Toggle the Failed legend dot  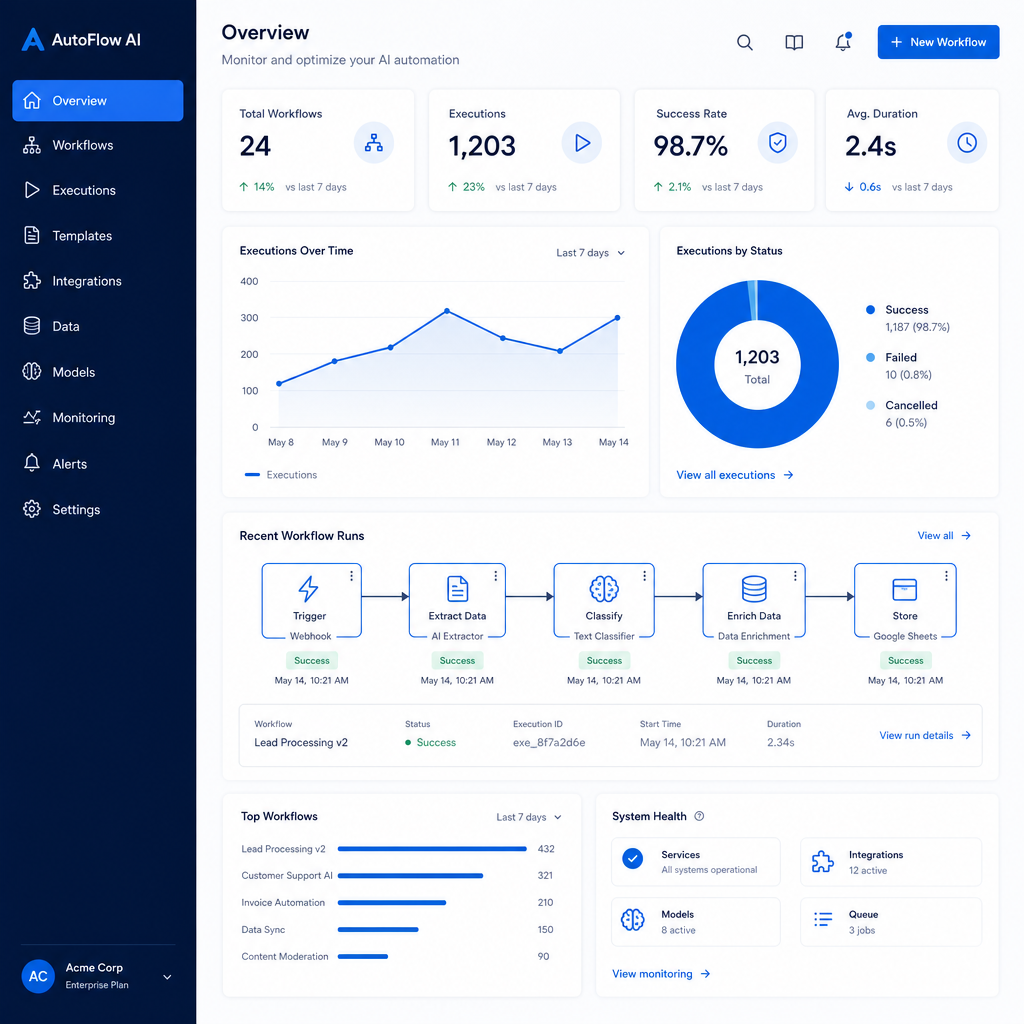[x=870, y=357]
